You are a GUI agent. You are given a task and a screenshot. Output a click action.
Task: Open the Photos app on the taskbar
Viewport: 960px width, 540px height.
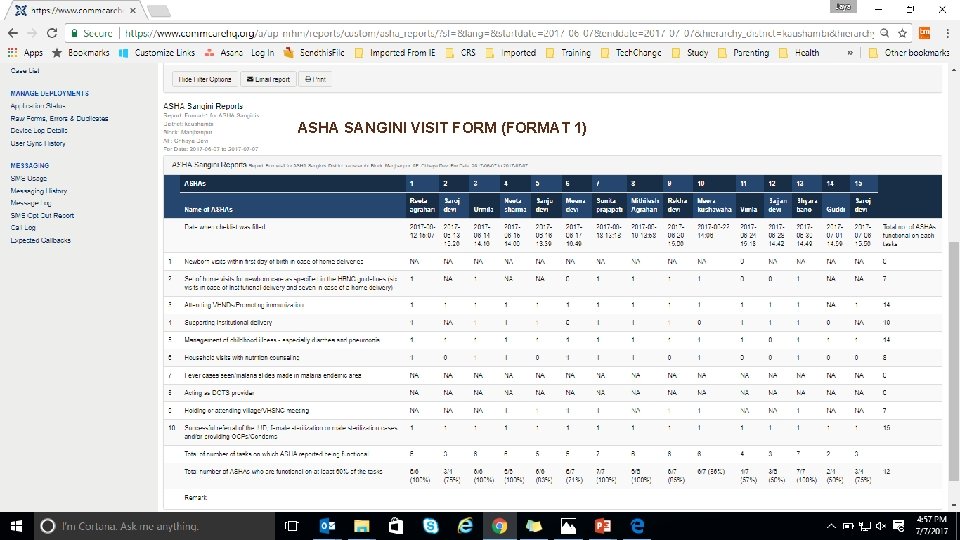[x=568, y=526]
